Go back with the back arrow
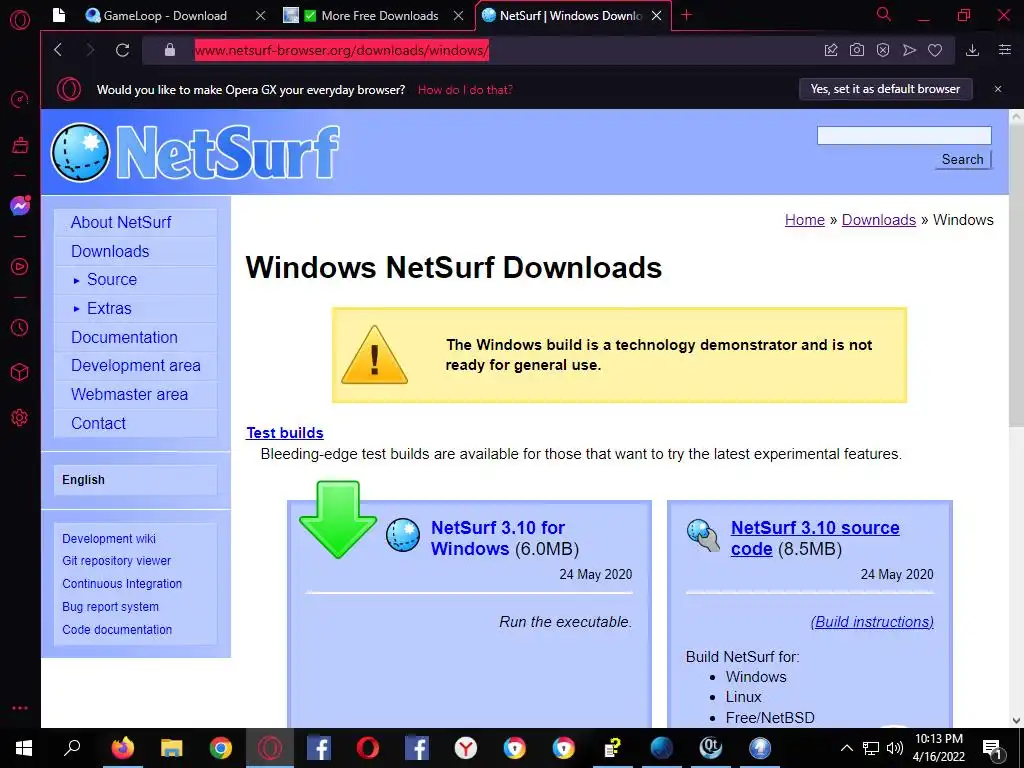 tap(58, 50)
